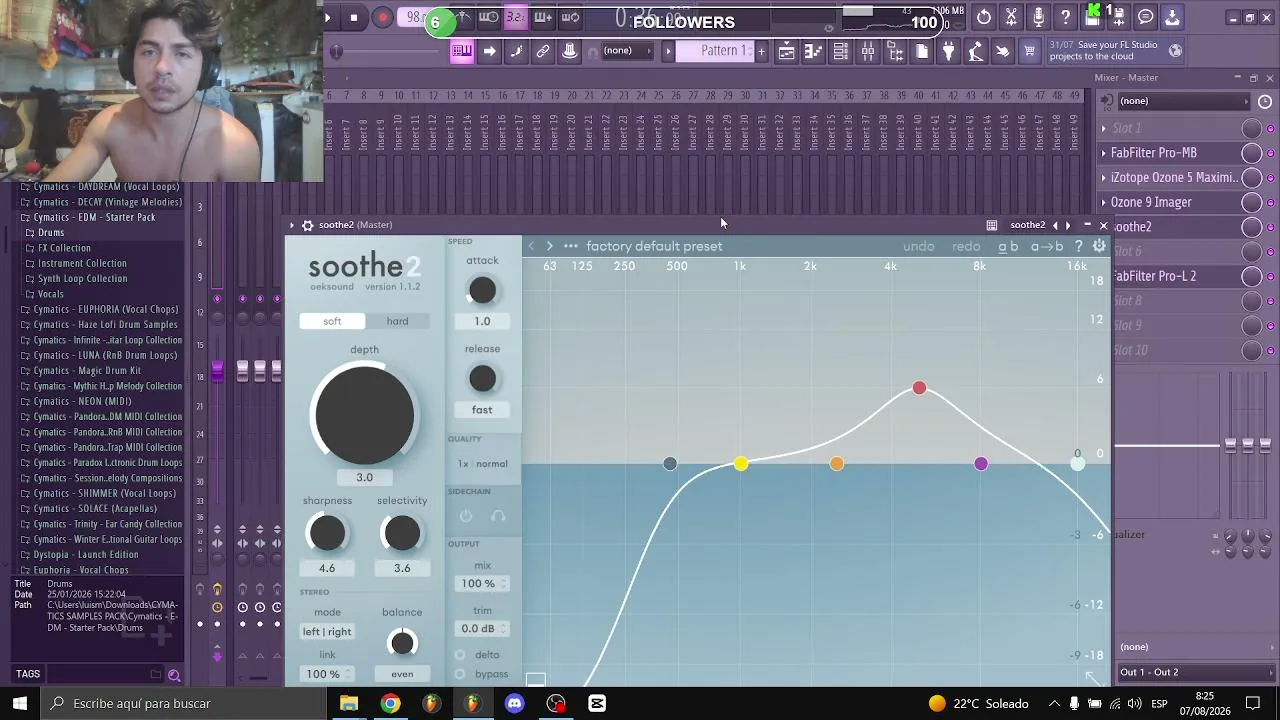
Task: Open the help question mark icon
Action: [1065, 17]
